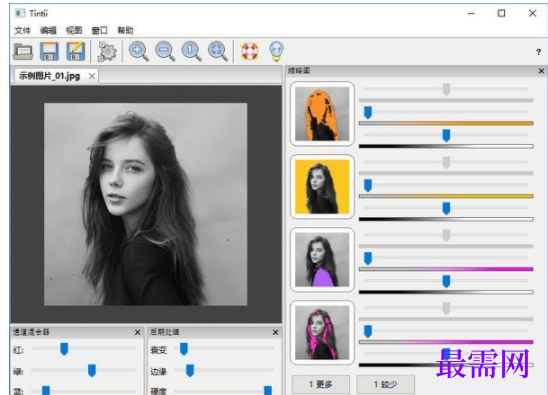Close the channel mixer panel
548x395 pixels.
[x=137, y=332]
